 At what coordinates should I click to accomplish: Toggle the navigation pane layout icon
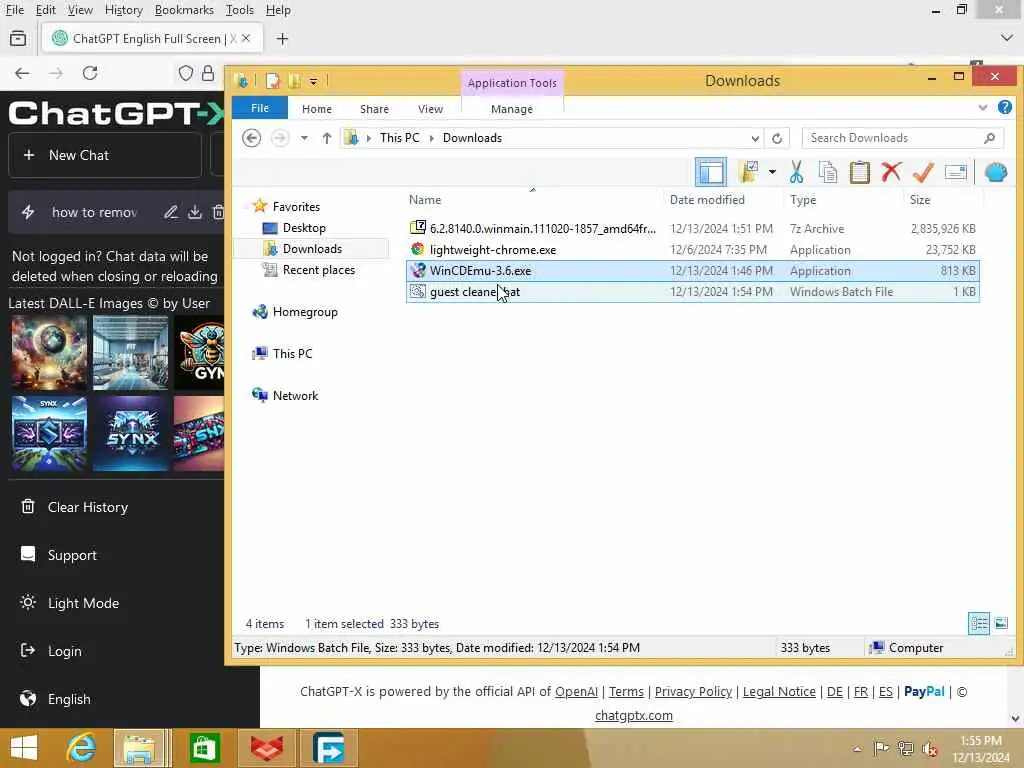[x=711, y=172]
